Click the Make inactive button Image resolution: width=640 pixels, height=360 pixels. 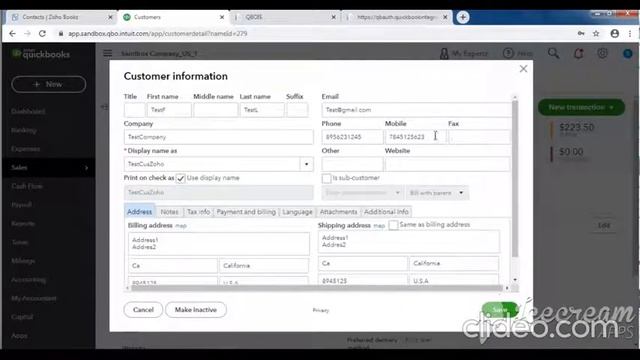point(196,310)
